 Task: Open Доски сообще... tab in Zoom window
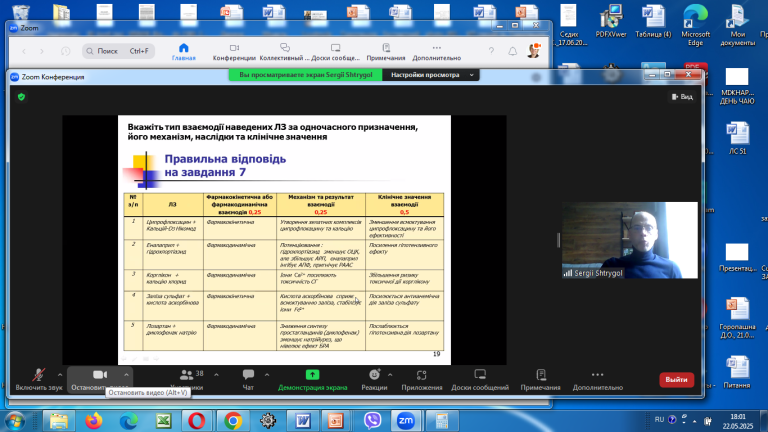pos(336,51)
